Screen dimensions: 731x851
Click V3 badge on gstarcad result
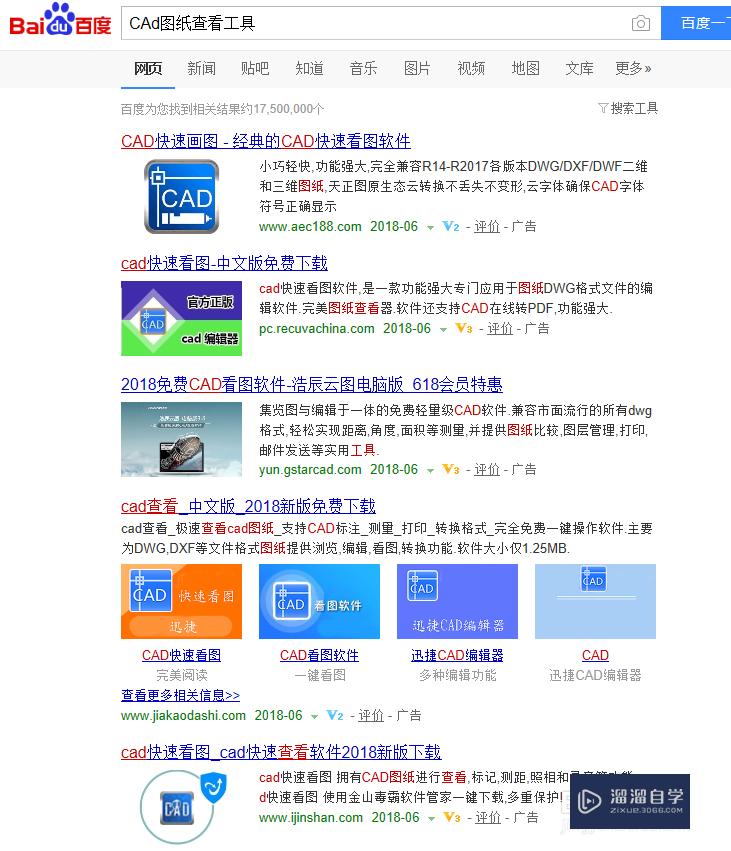[x=451, y=469]
